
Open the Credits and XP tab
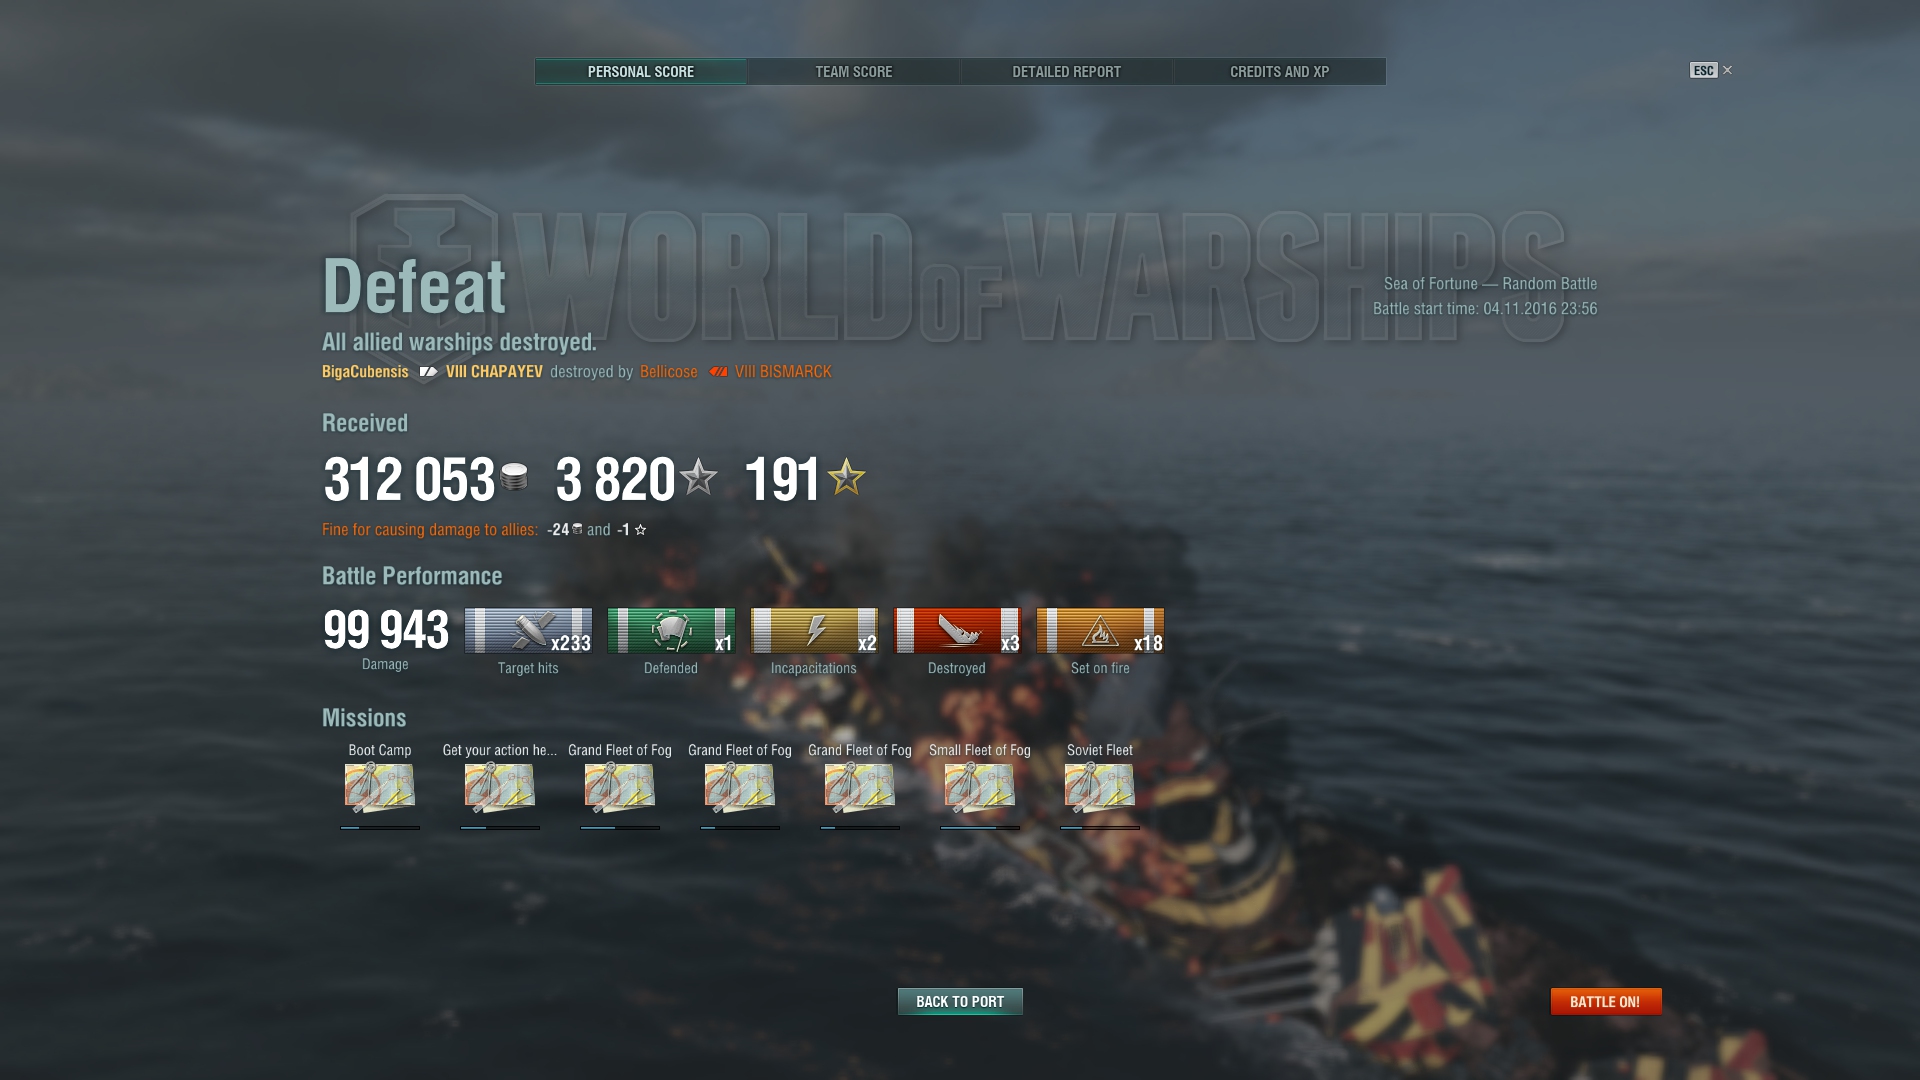pyautogui.click(x=1279, y=72)
